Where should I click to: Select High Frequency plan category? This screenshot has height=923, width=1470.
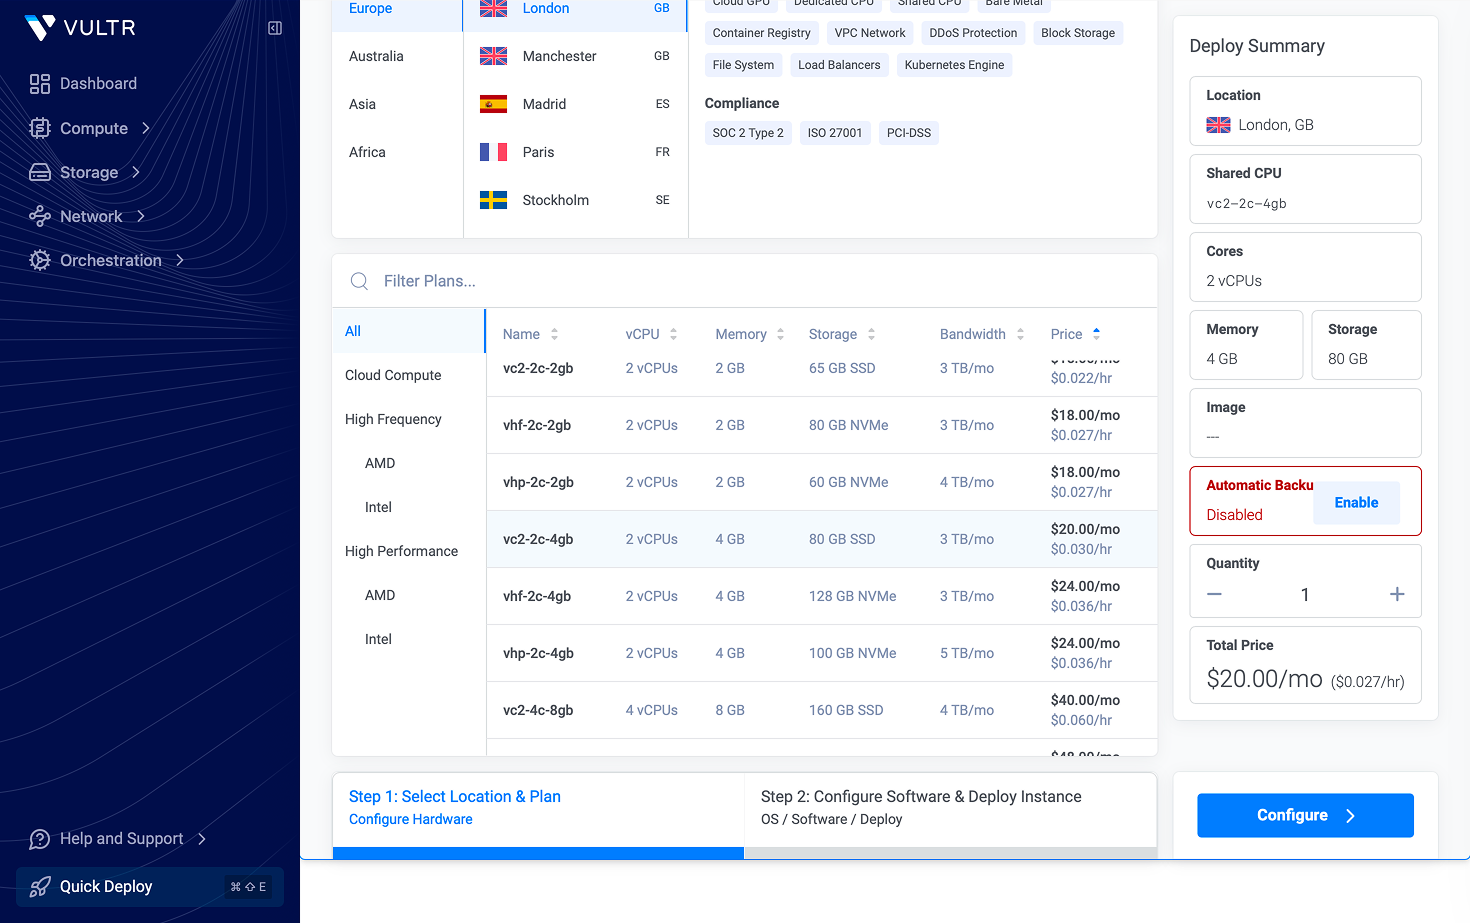409,419
